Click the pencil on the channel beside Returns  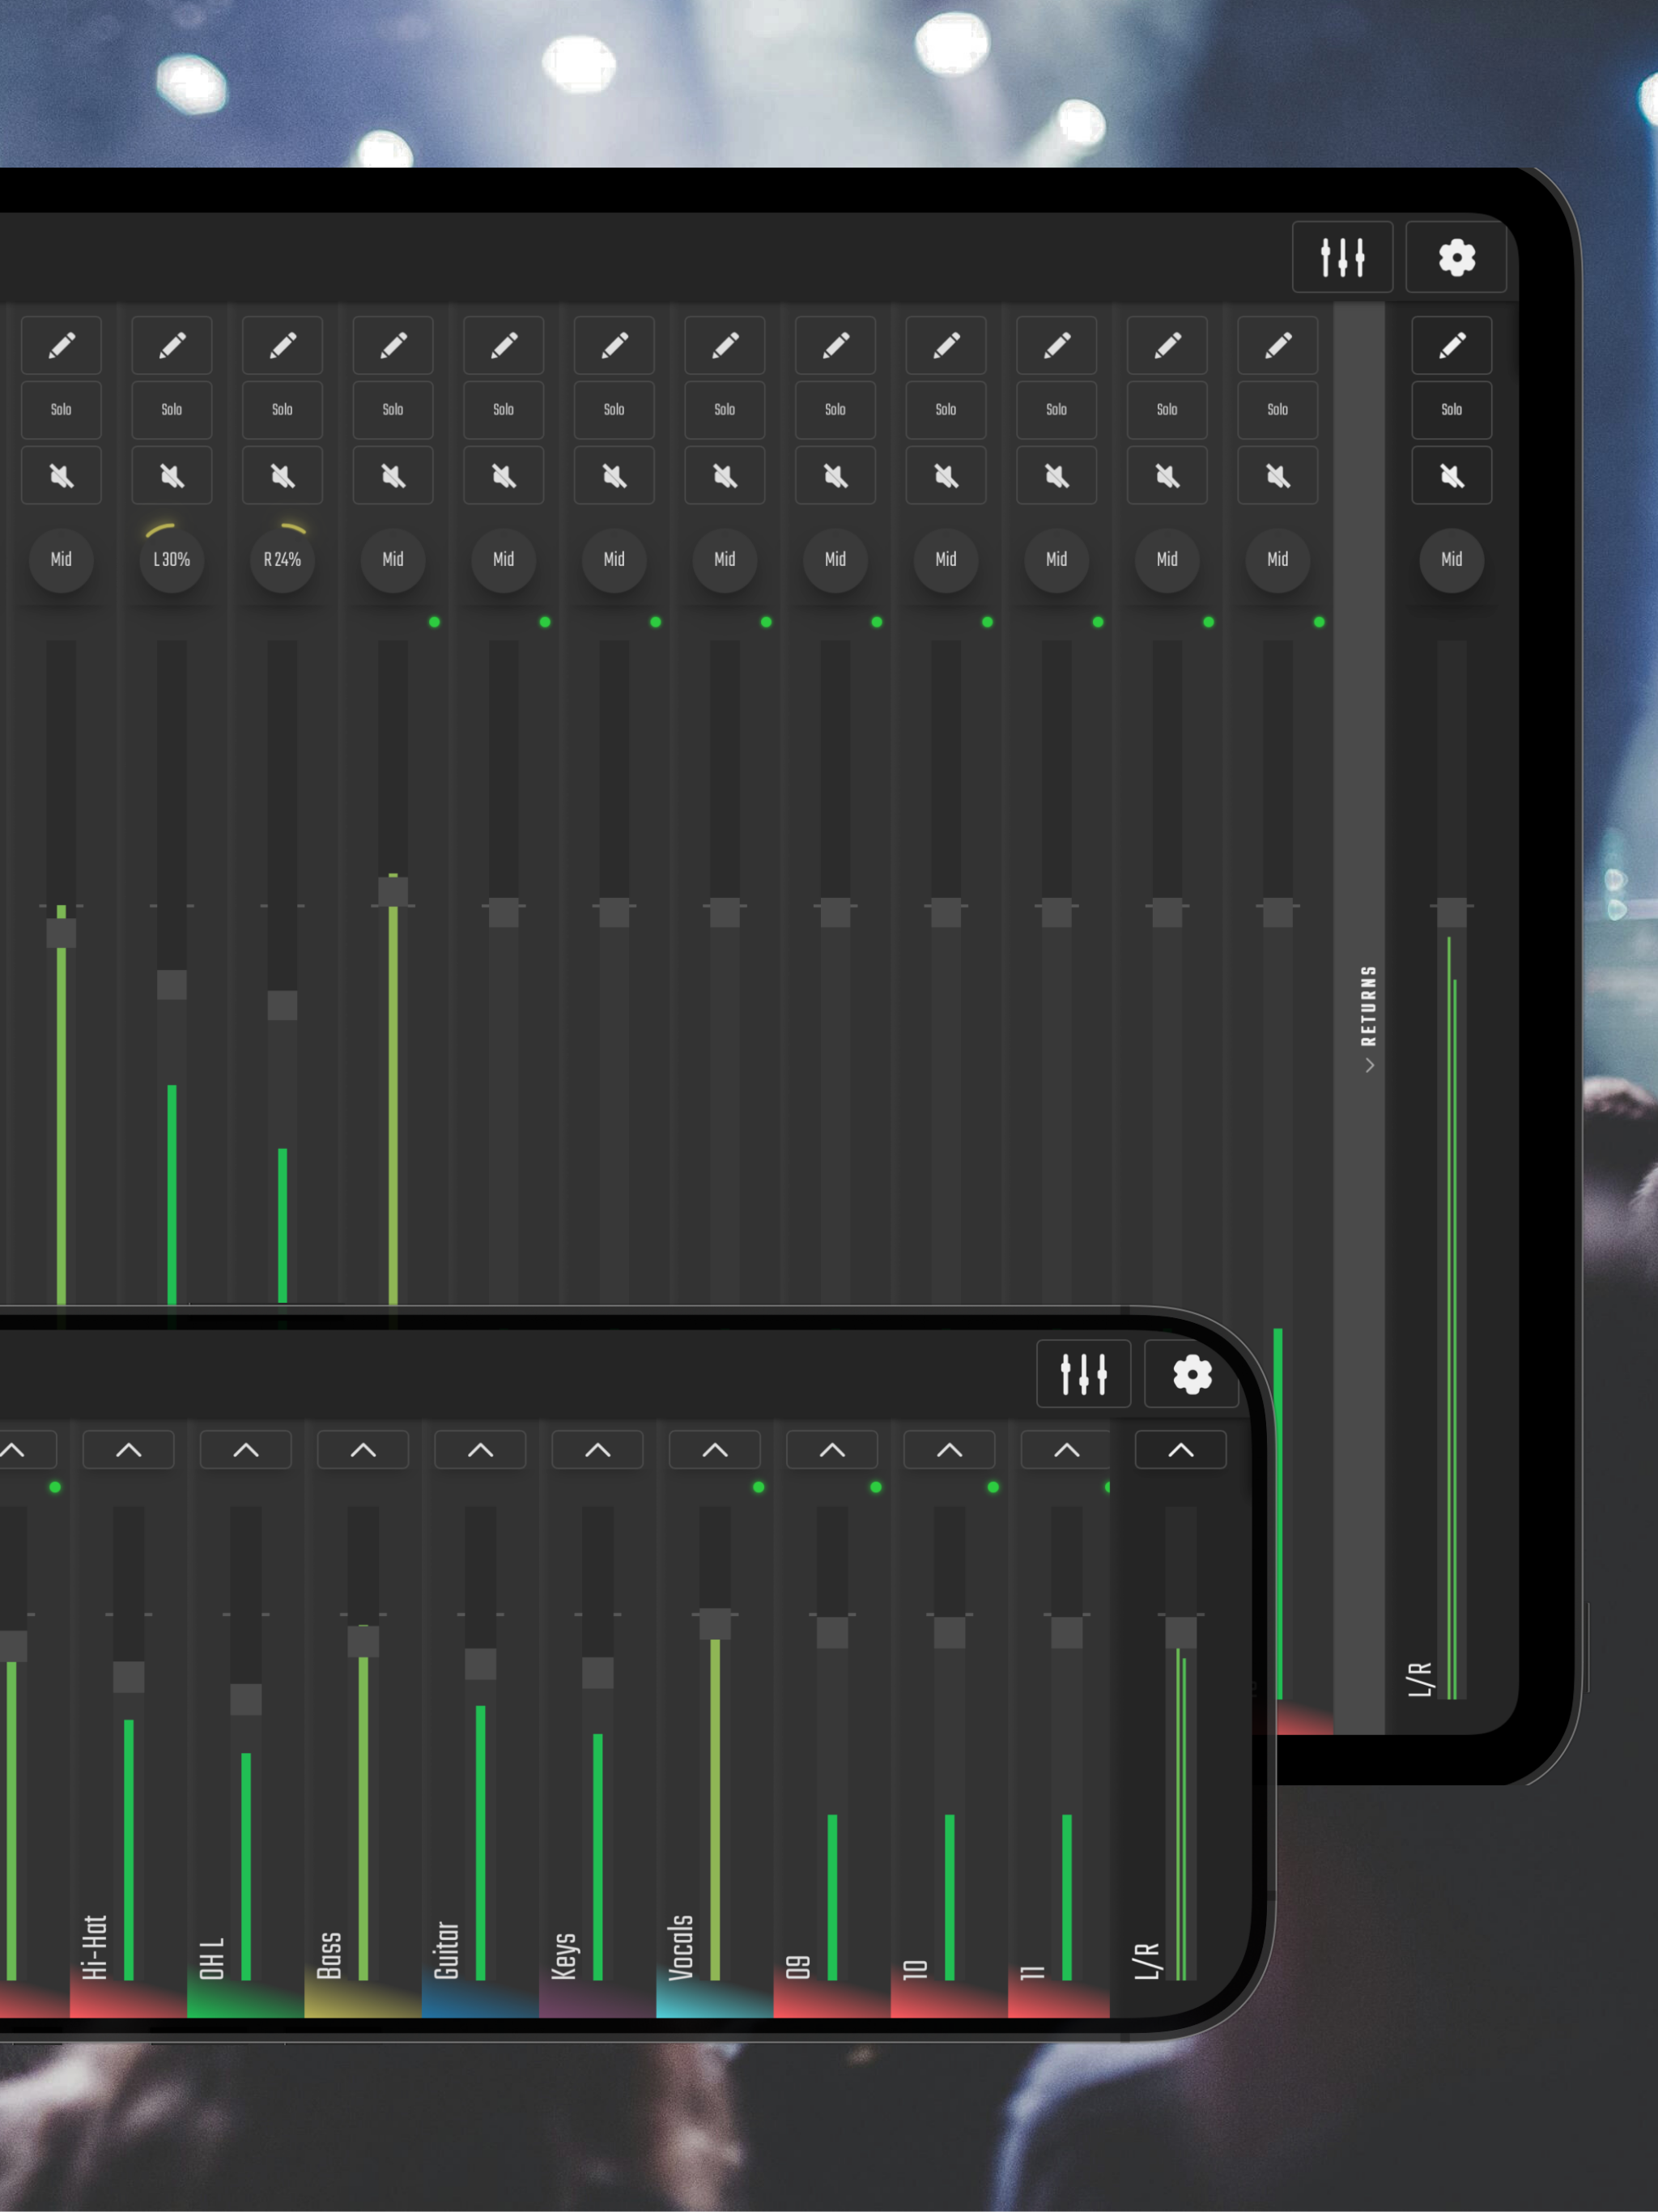pos(1278,345)
